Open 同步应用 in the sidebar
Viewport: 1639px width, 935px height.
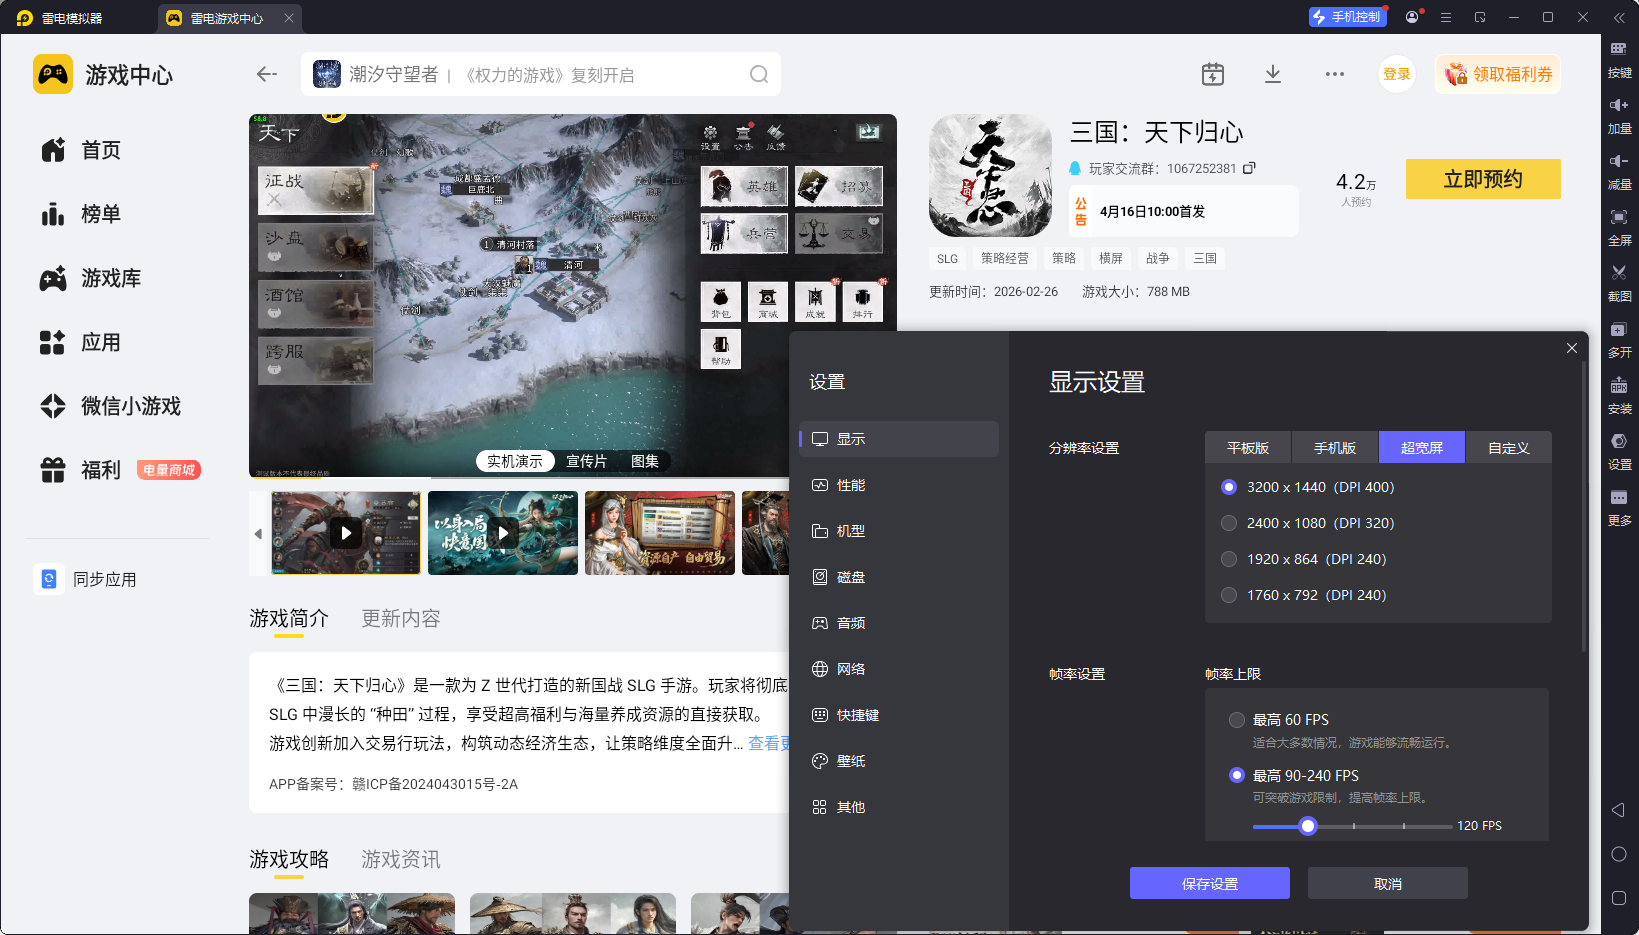(86, 579)
